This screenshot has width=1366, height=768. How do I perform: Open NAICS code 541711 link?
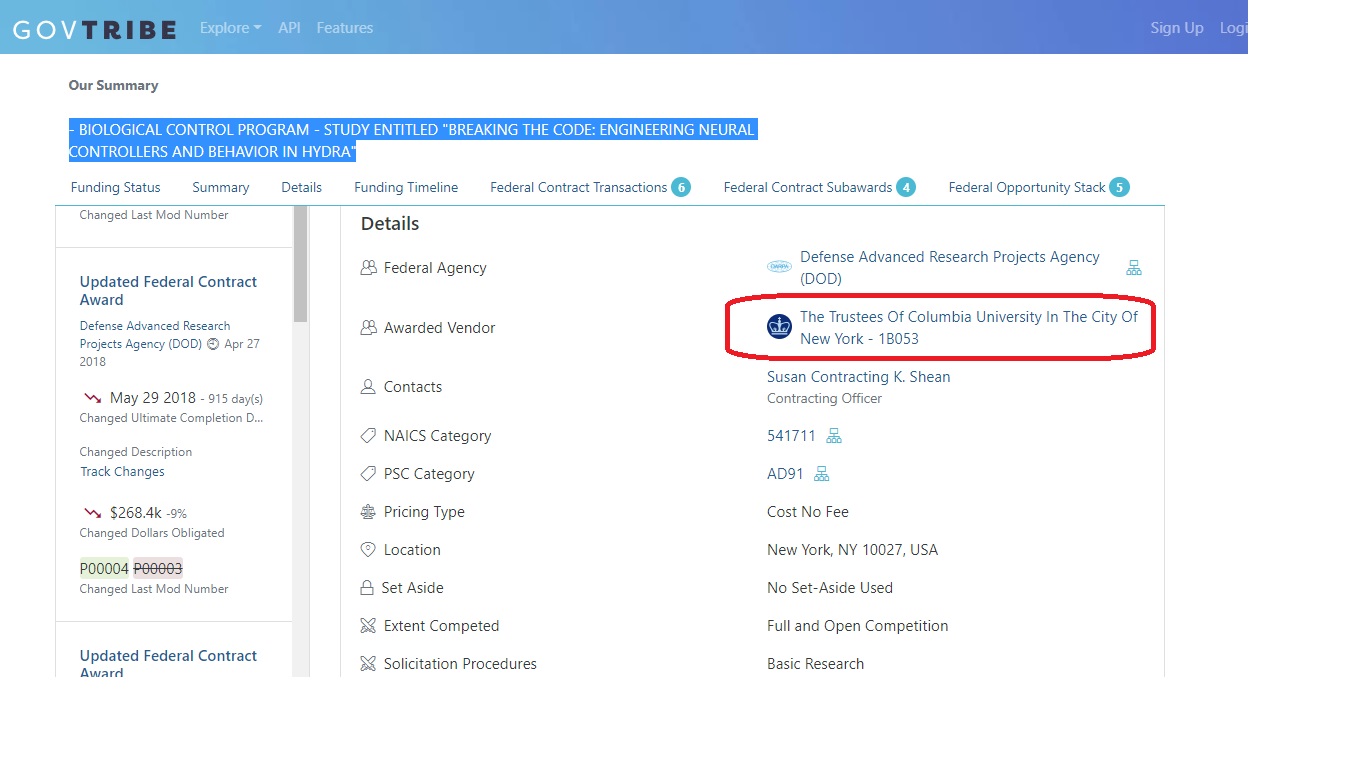[x=791, y=436]
